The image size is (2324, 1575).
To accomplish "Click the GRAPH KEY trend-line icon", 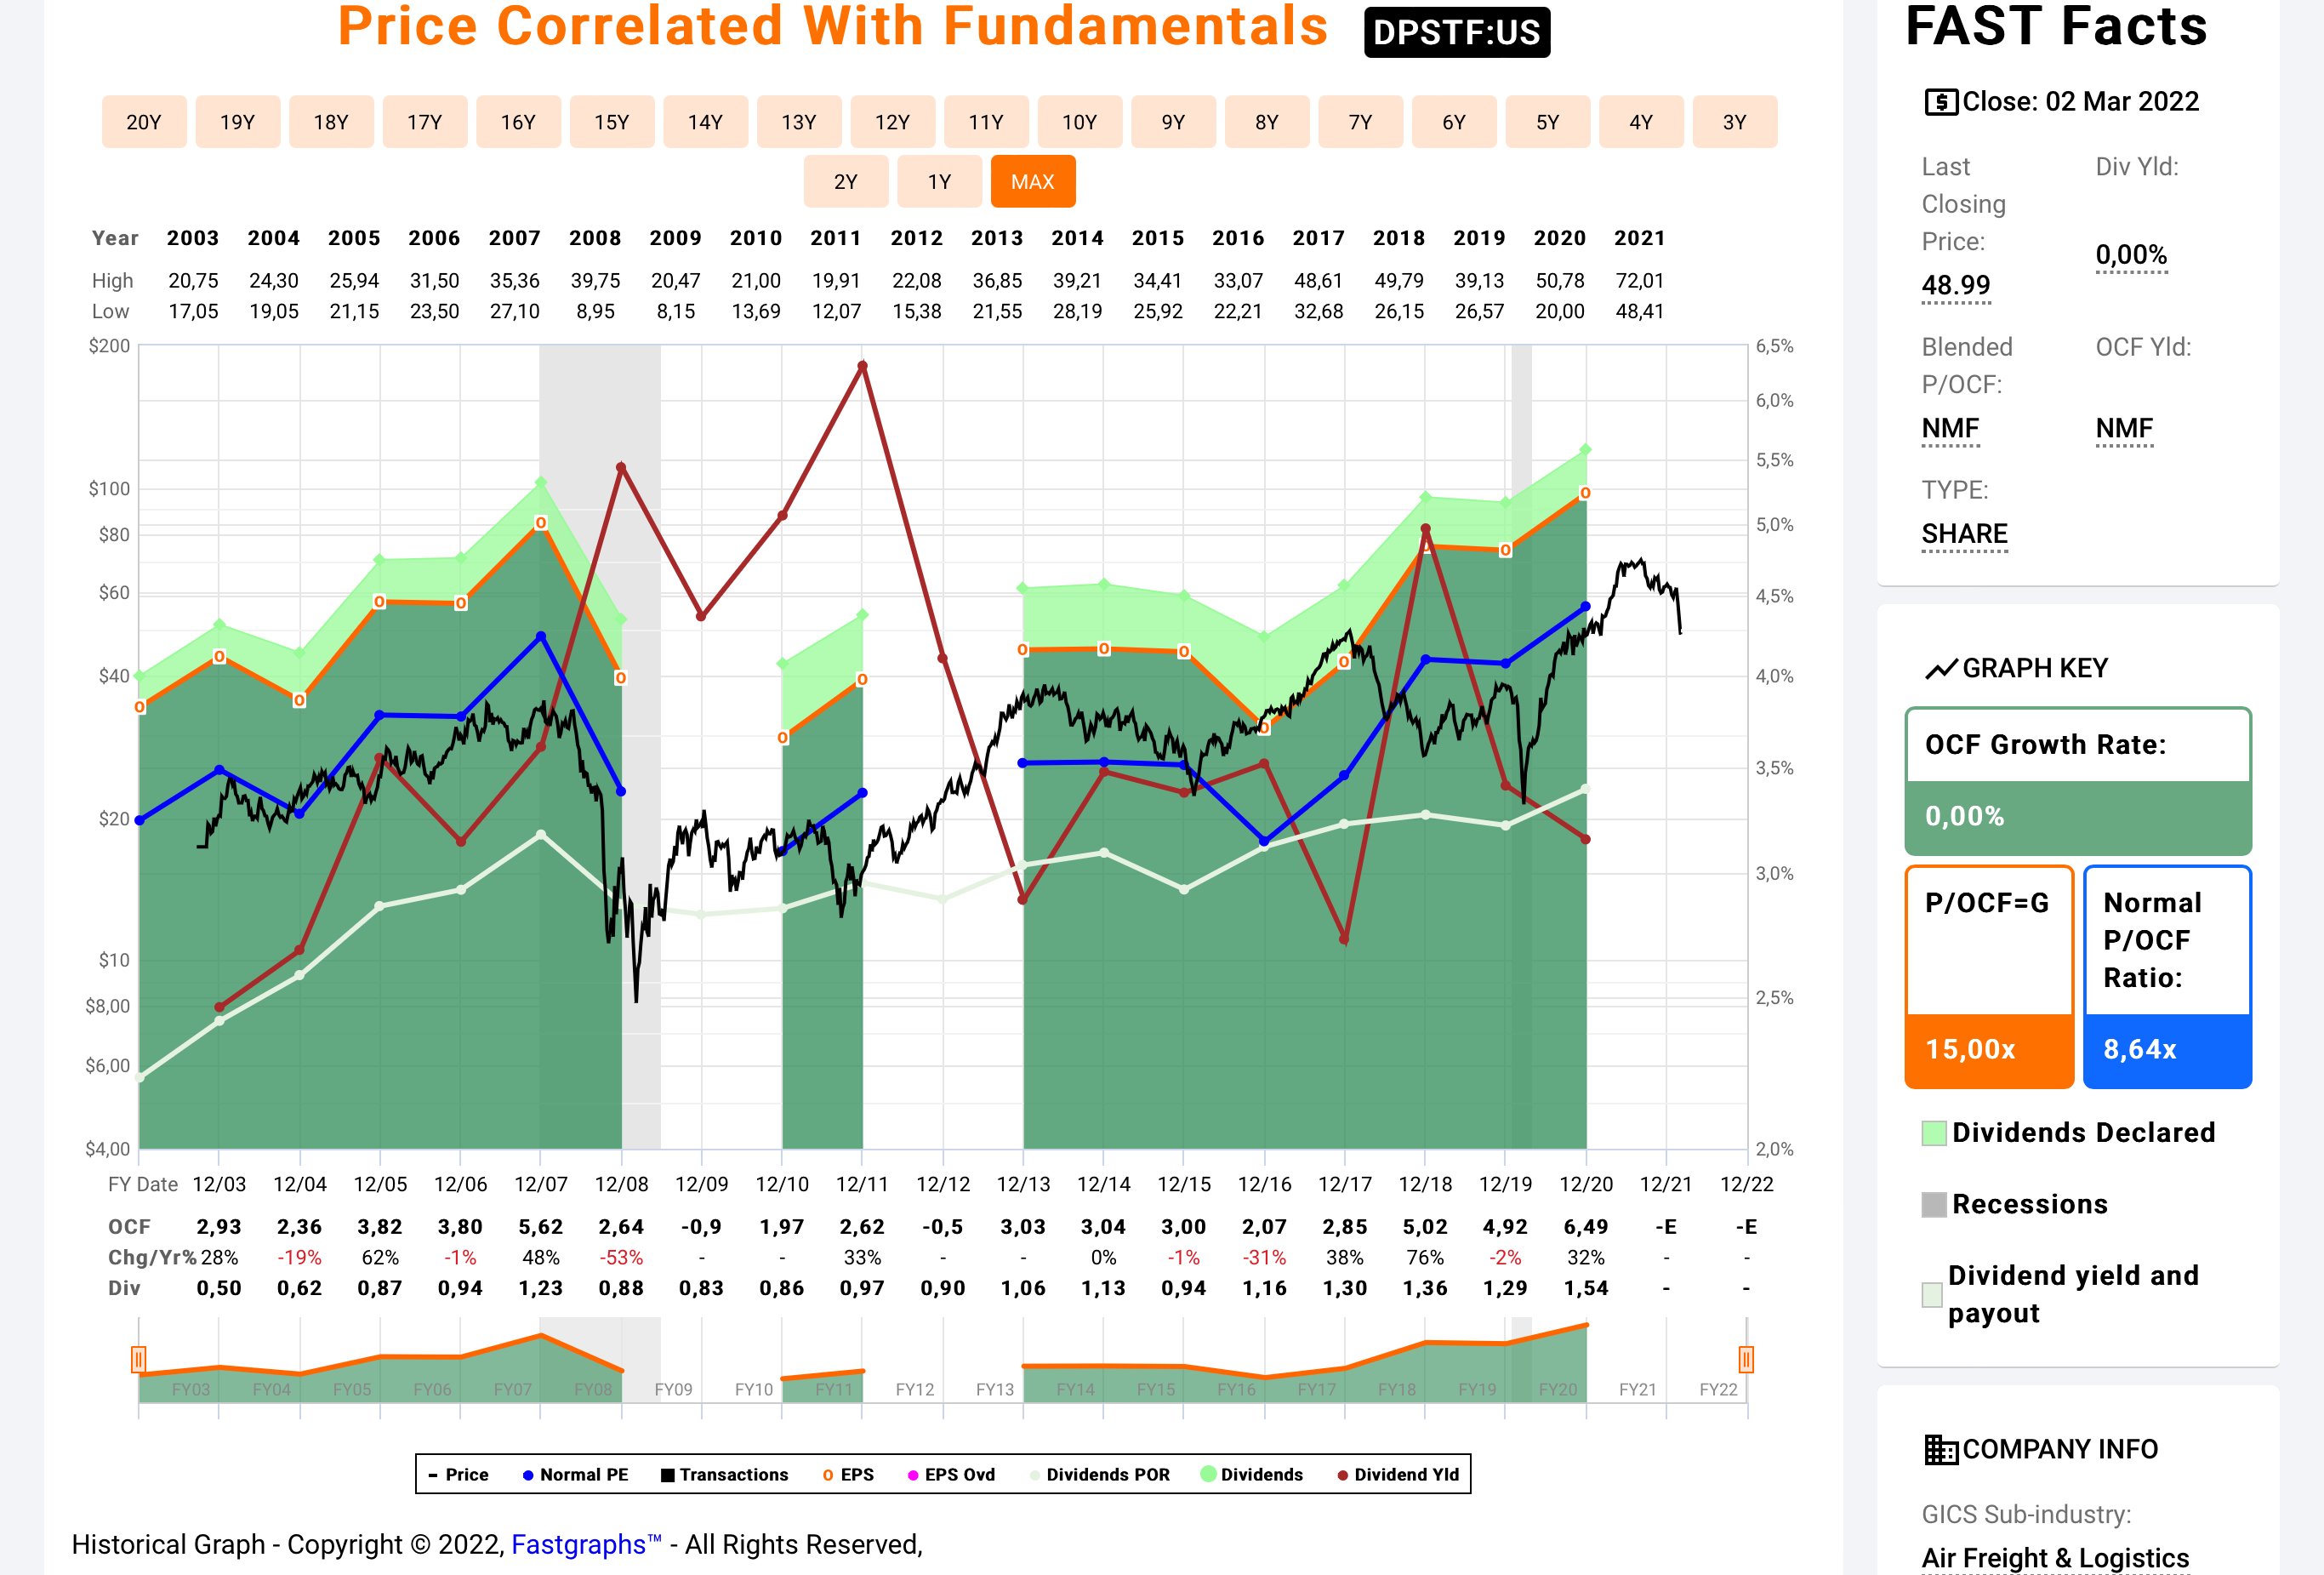I will pos(1941,669).
